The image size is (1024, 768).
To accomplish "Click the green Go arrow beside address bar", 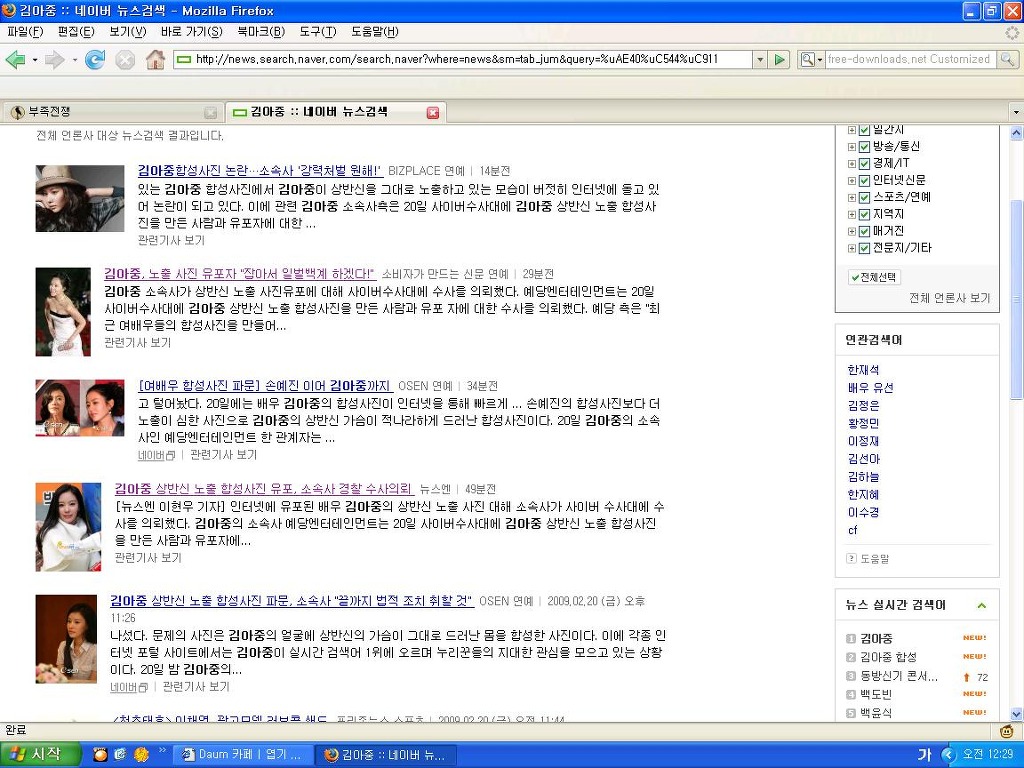I will 779,59.
